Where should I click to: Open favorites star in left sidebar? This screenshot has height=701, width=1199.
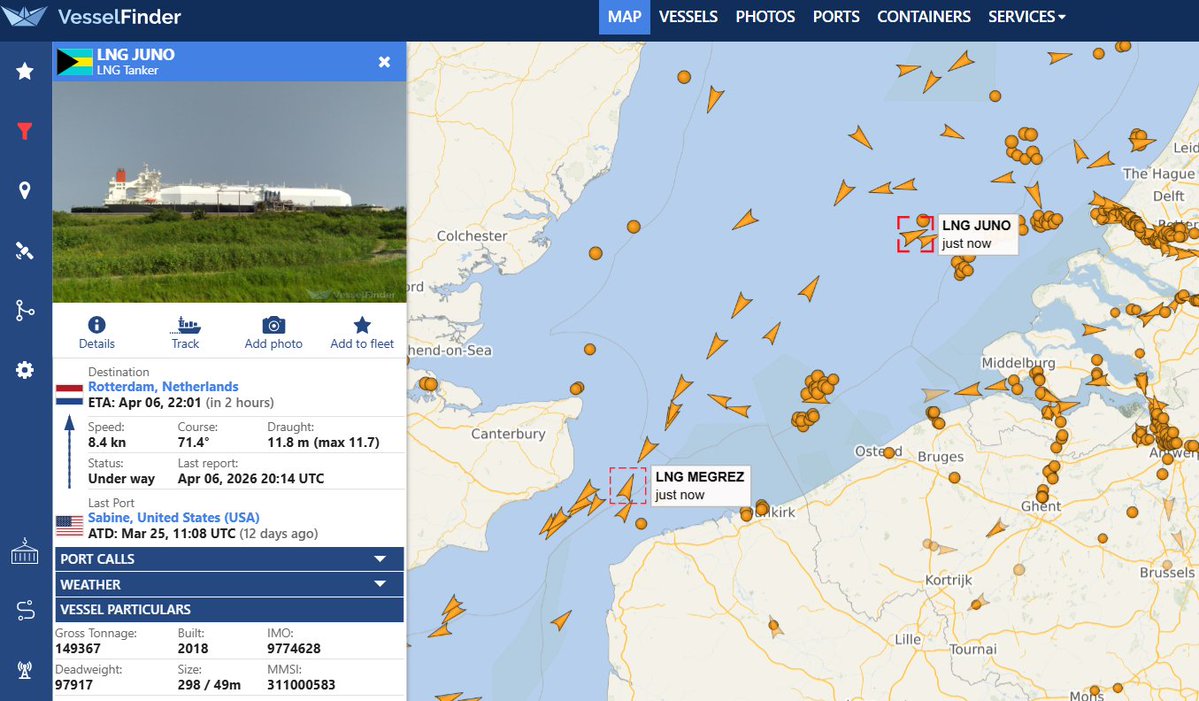[24, 71]
